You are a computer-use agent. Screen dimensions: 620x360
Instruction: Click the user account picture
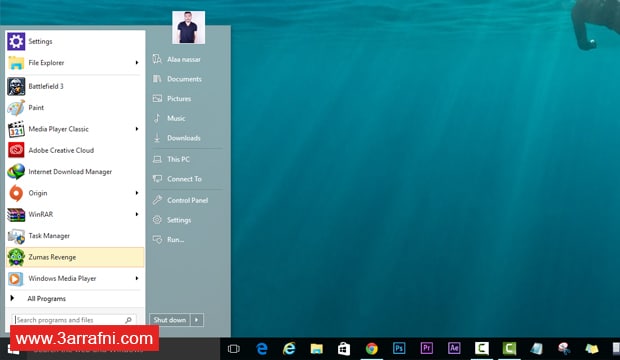click(x=189, y=27)
